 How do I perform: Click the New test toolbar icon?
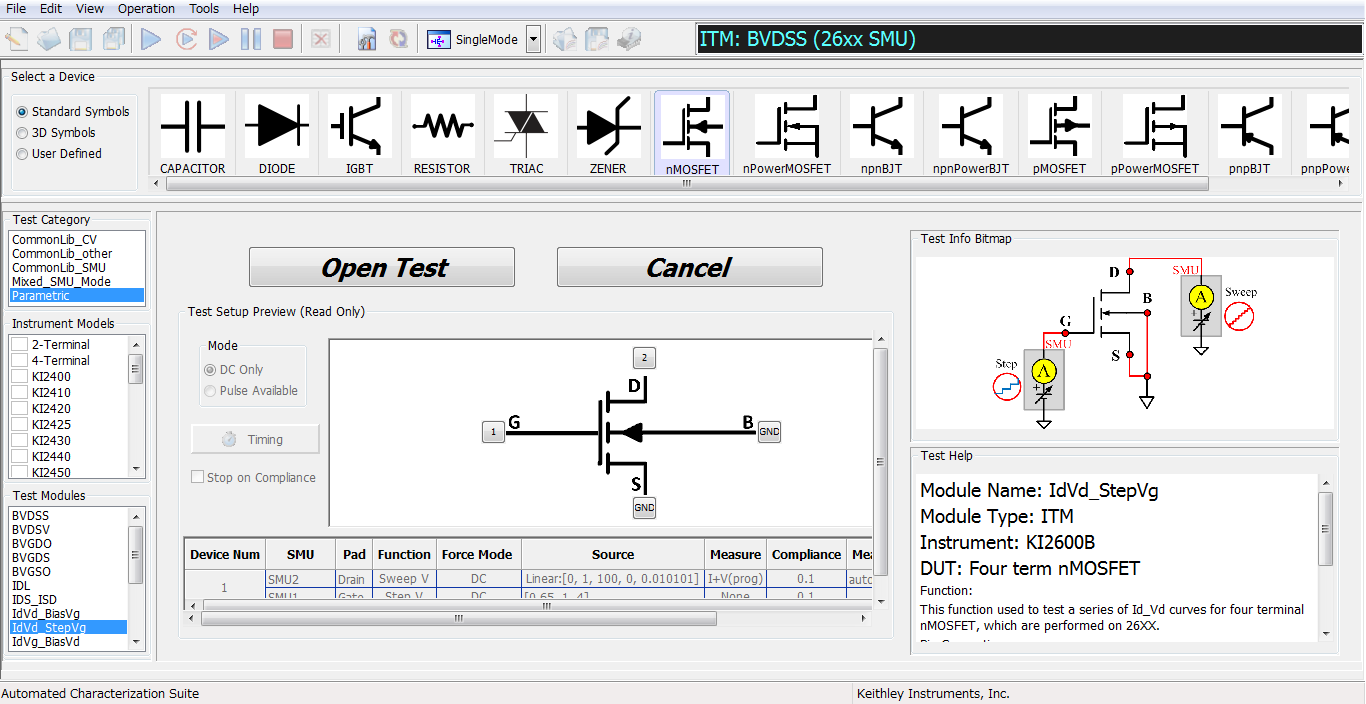(x=17, y=40)
